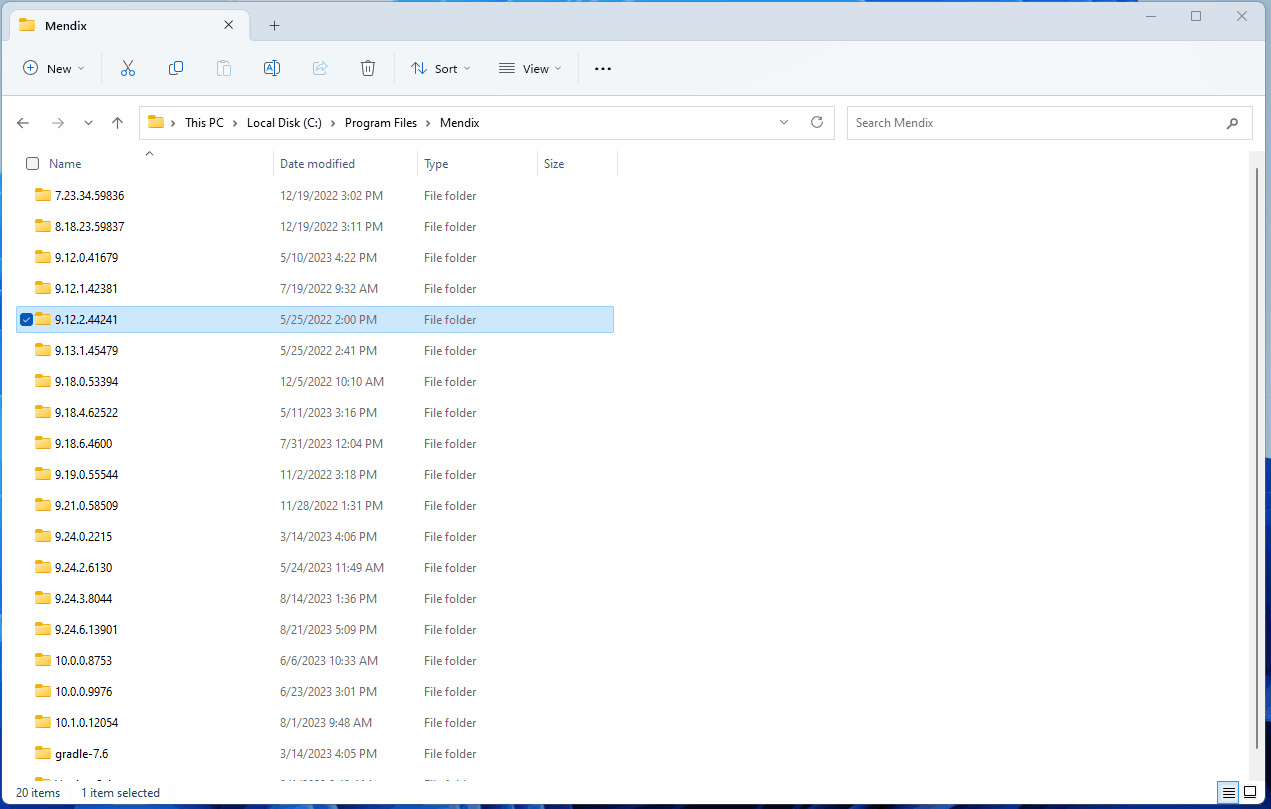The image size is (1271, 809).
Task: Select folder 10.0.0.9976
Action: pos(316,691)
